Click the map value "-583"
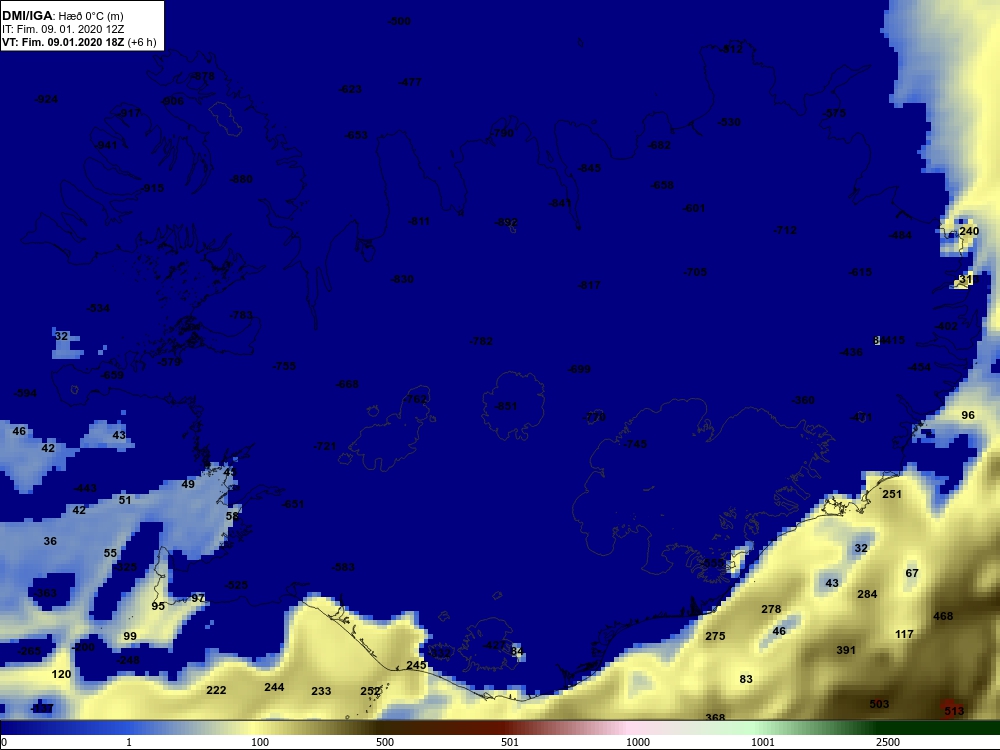The width and height of the screenshot is (1000, 750). 343,567
